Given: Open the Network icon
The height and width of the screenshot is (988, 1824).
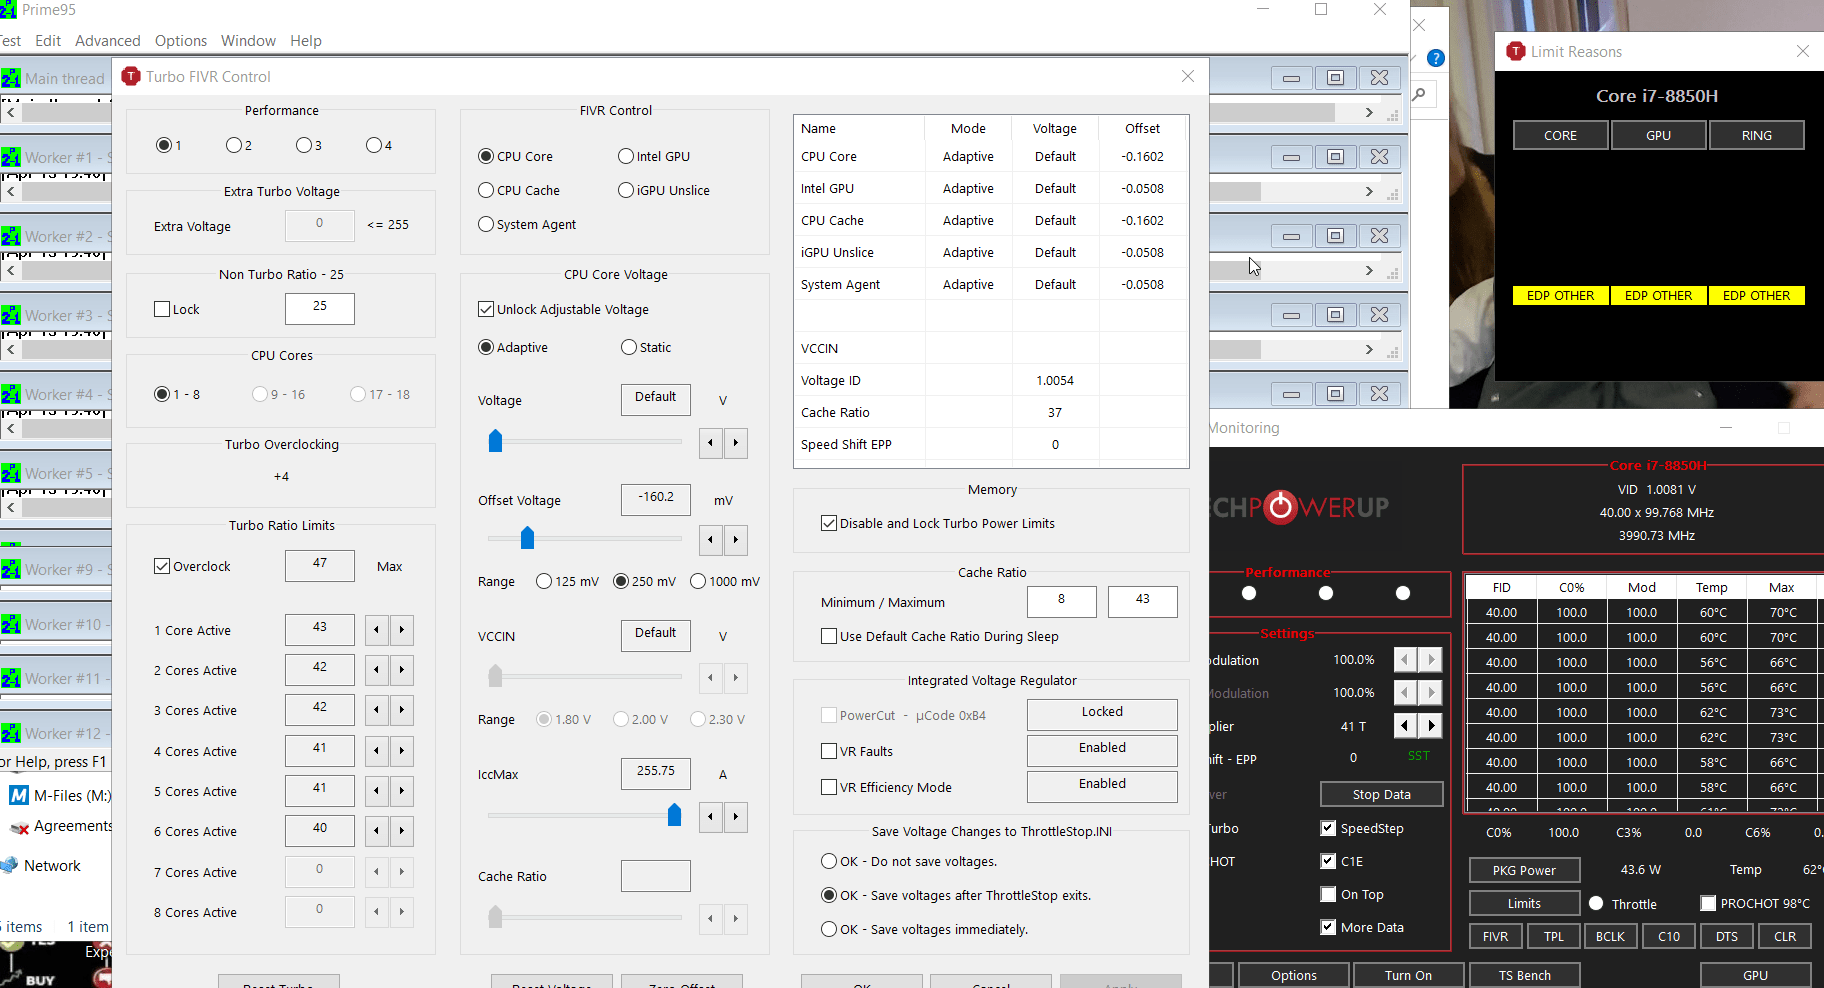Looking at the screenshot, I should 10,865.
